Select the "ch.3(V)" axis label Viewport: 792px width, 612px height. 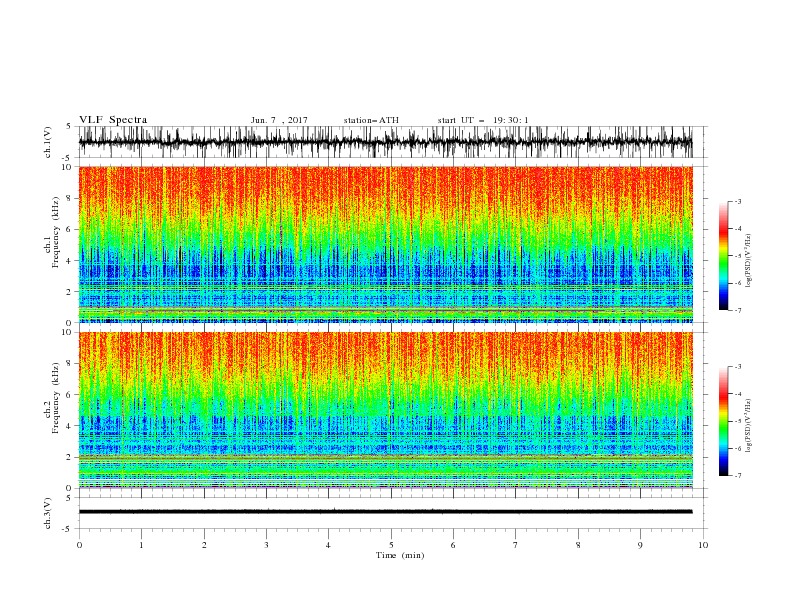pos(48,513)
